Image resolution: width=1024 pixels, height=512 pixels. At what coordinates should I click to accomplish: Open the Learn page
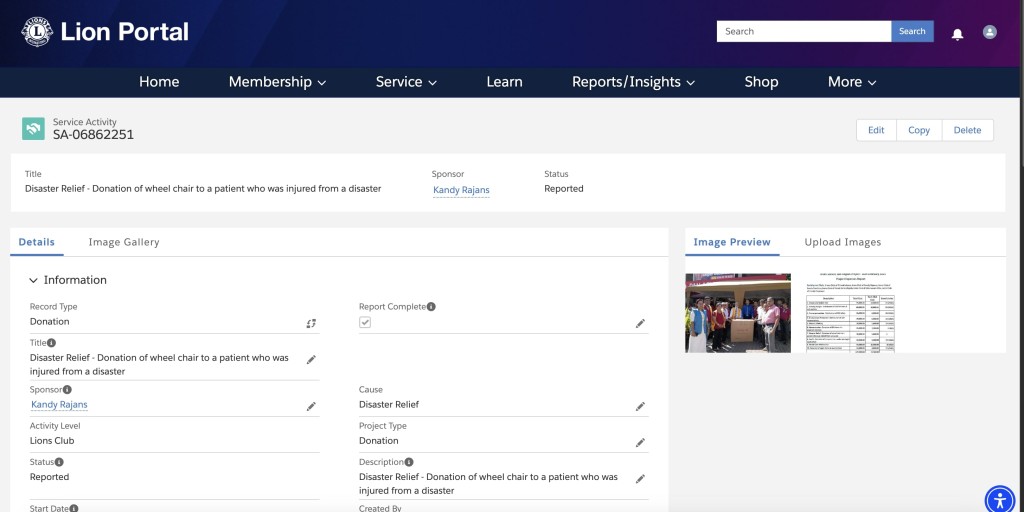click(504, 82)
